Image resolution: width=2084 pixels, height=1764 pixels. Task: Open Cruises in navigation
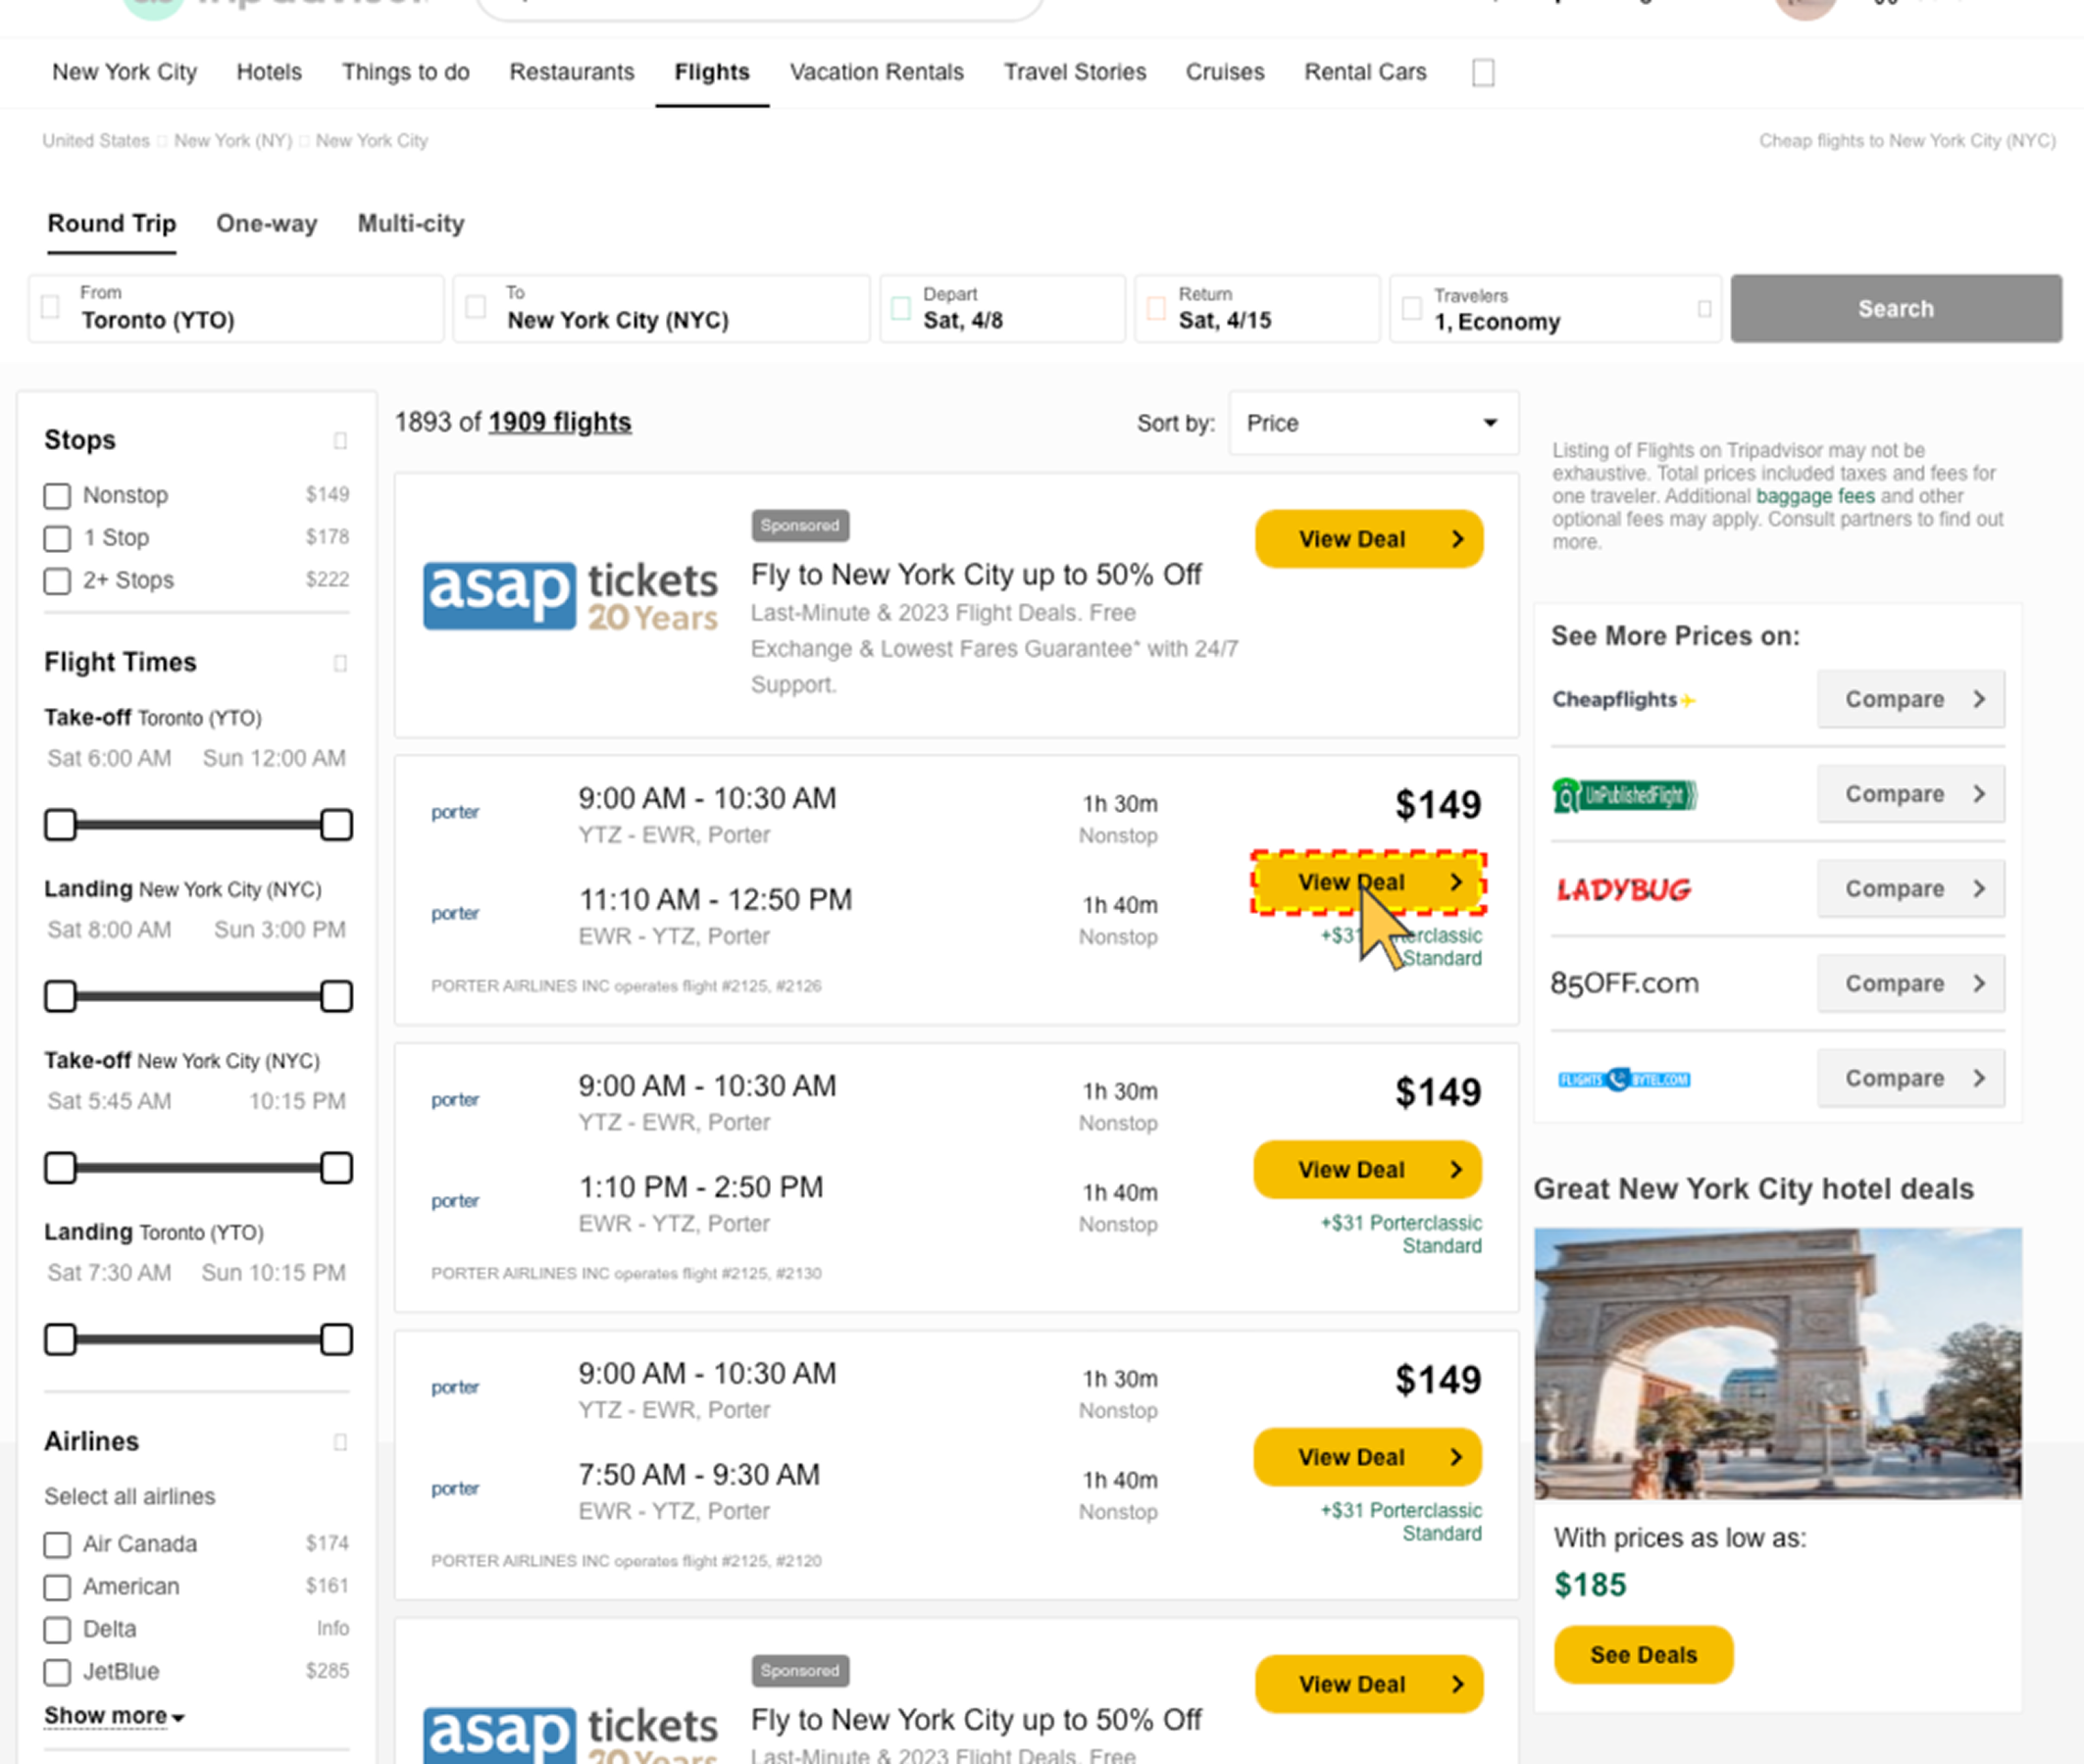(1225, 72)
